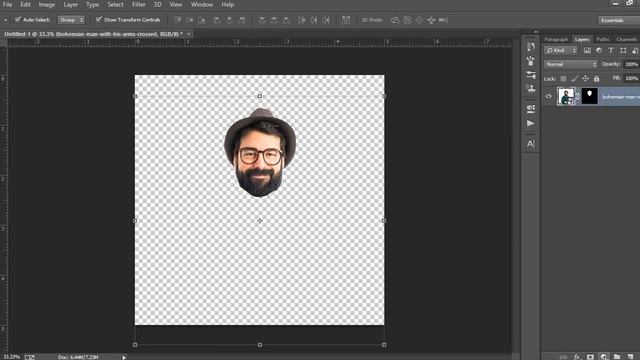The height and width of the screenshot is (360, 640).
Task: Open the Normal blend mode dropdown
Action: pyautogui.click(x=571, y=64)
